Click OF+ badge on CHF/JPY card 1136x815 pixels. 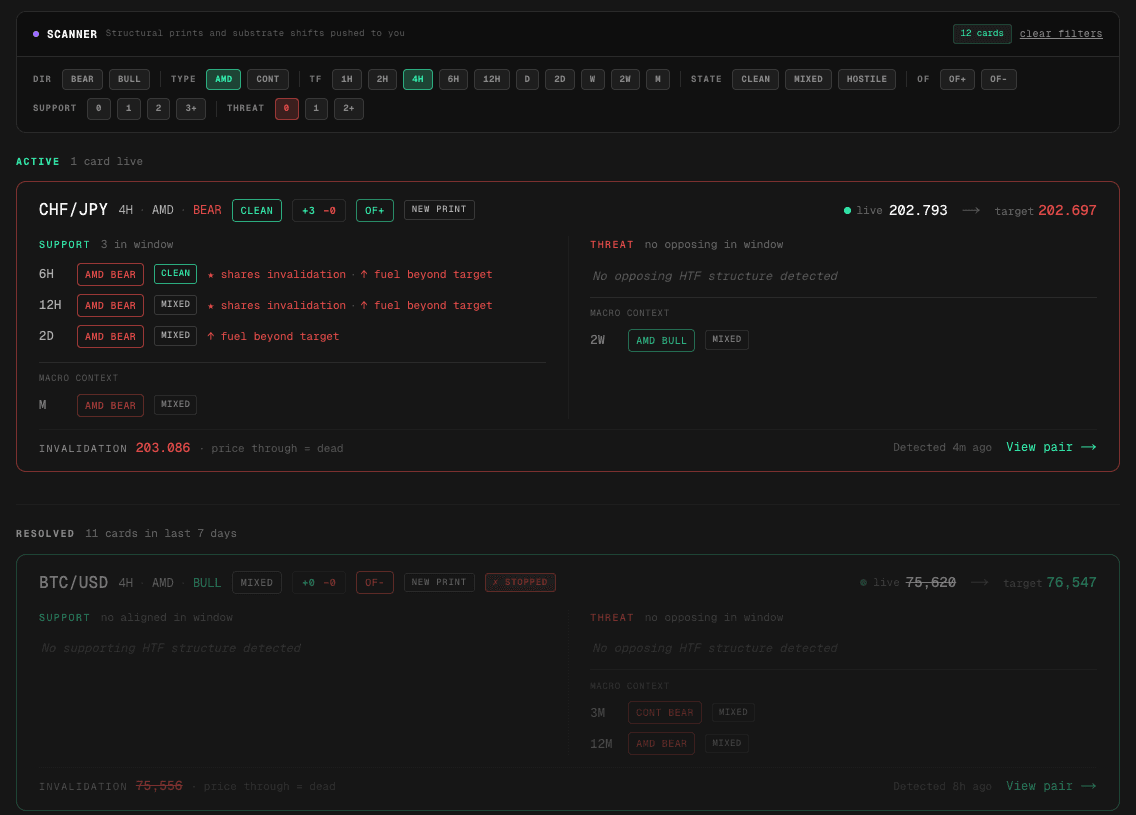375,210
